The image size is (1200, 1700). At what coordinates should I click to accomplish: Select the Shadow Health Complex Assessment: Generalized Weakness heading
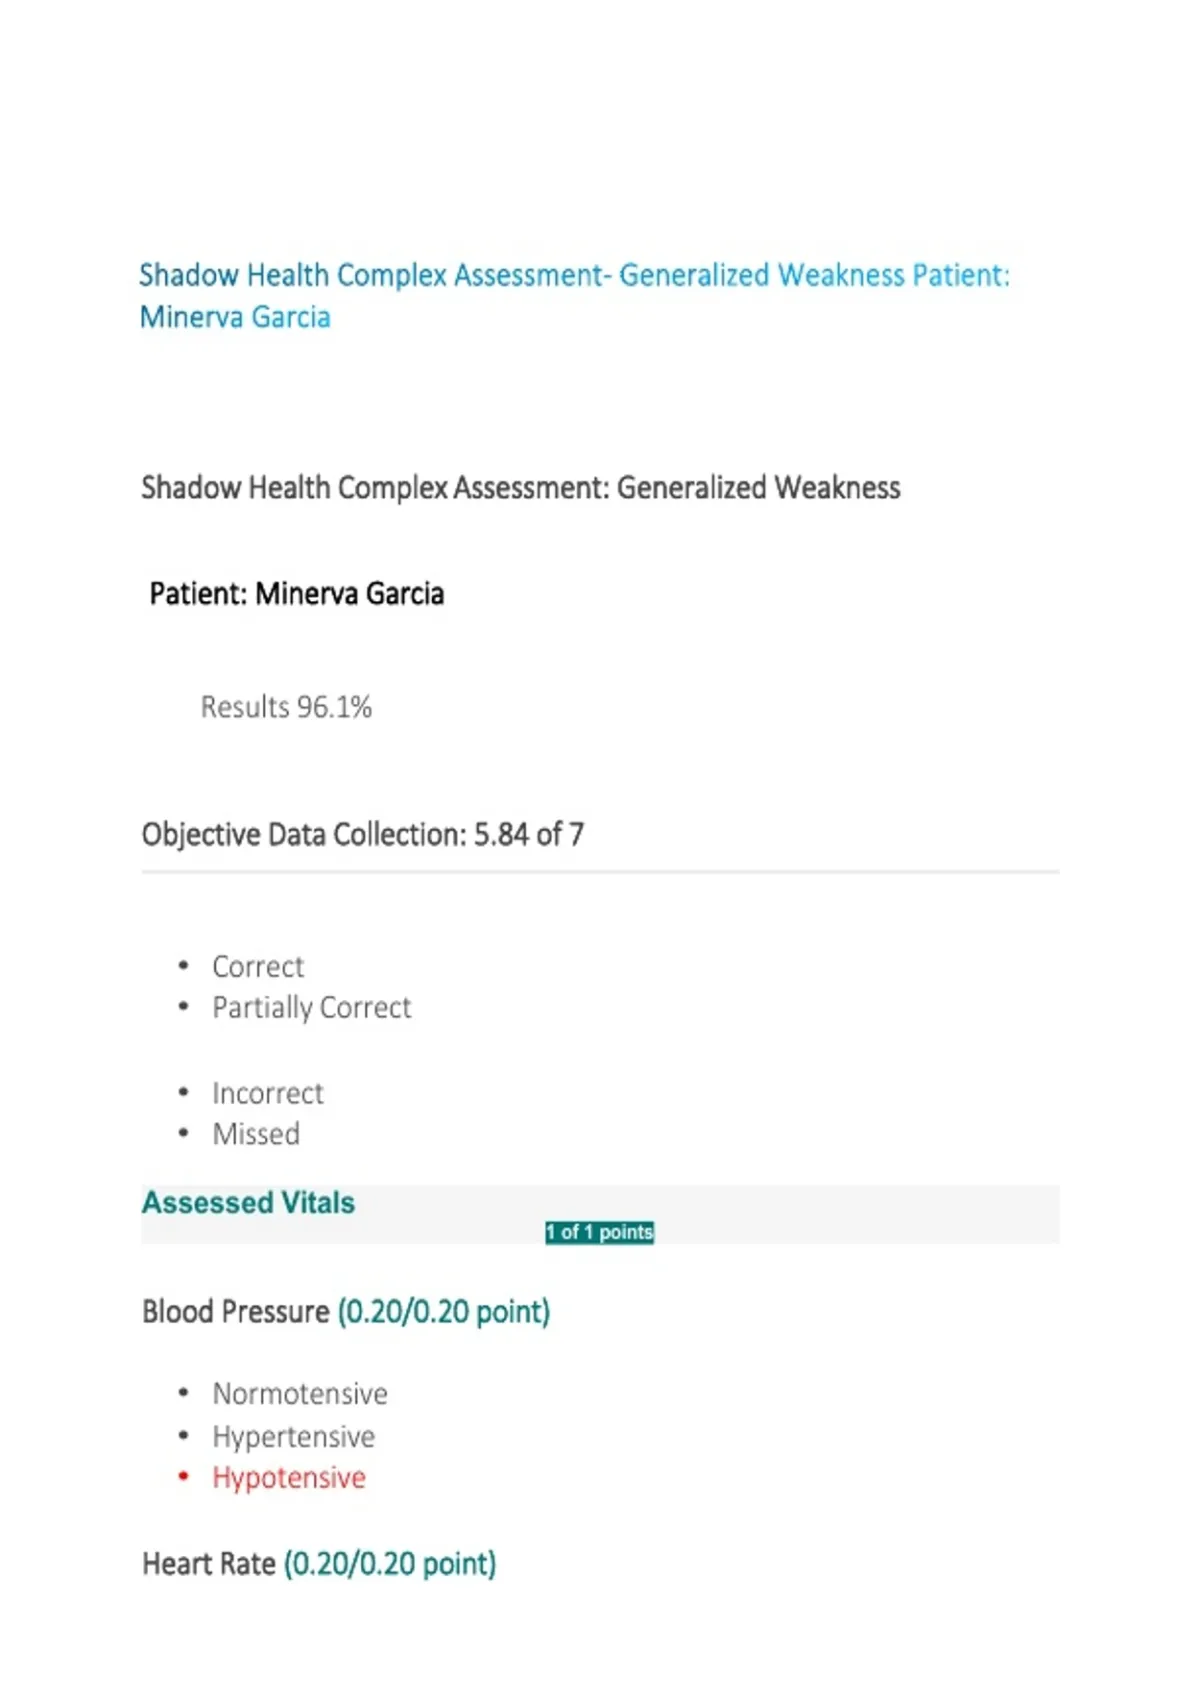pos(520,488)
